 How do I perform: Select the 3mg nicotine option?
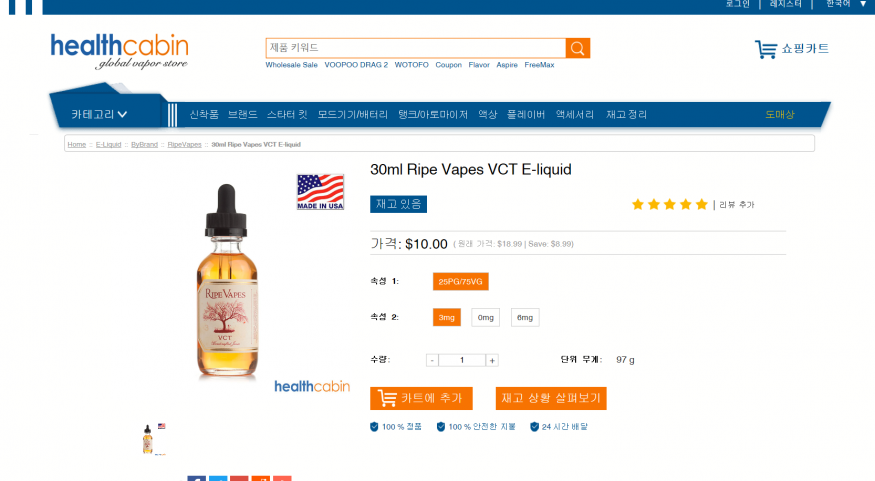[446, 318]
